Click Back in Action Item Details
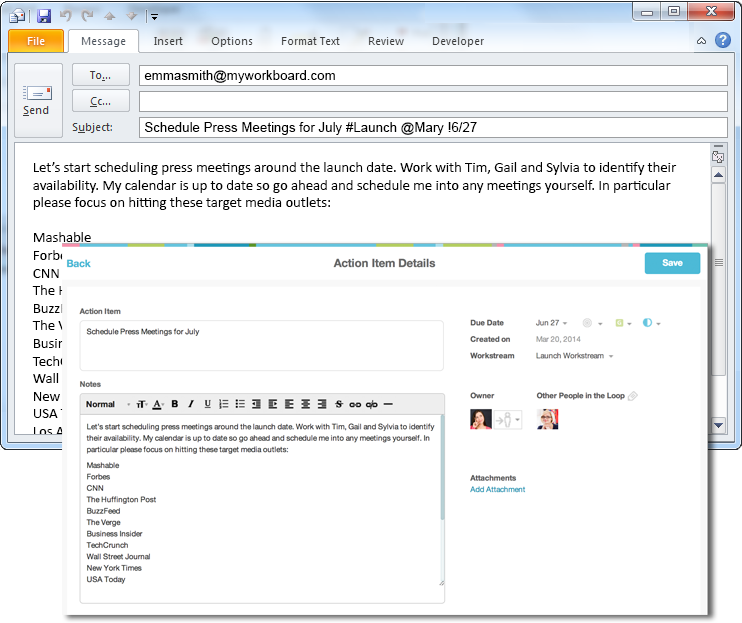The height and width of the screenshot is (623, 742). pos(79,263)
